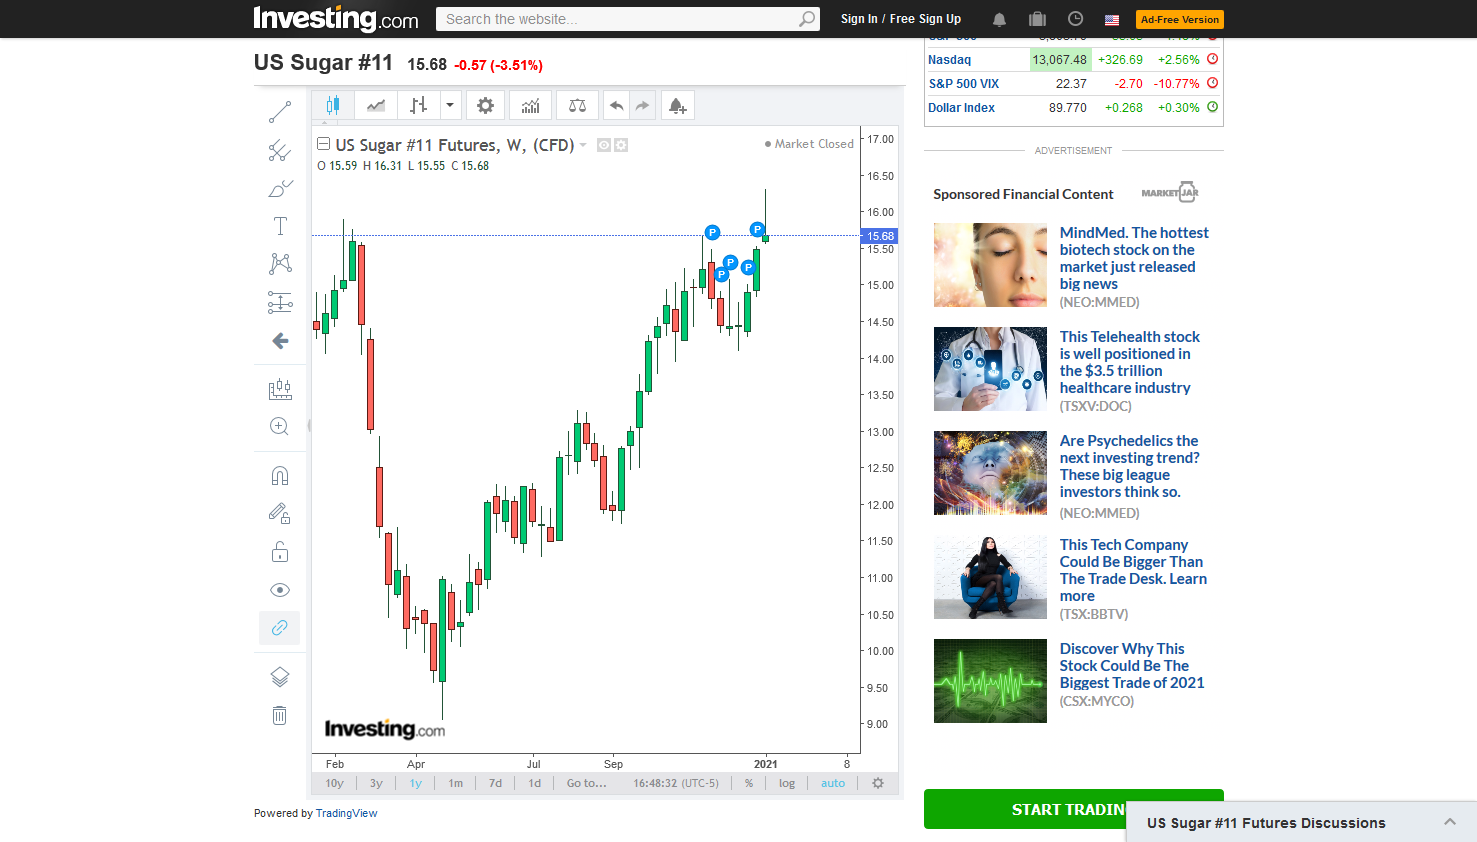Open chart style dropdown arrow
This screenshot has width=1477, height=842.
pyautogui.click(x=450, y=105)
